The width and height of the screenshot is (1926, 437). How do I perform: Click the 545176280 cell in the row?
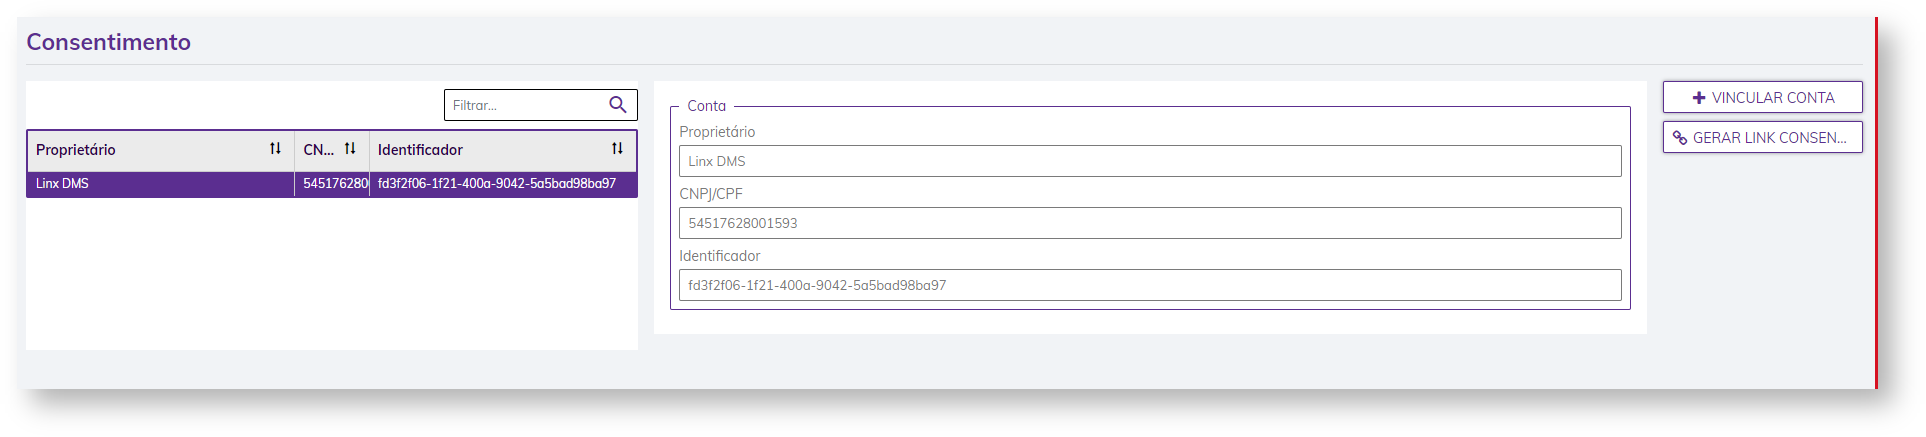point(335,184)
